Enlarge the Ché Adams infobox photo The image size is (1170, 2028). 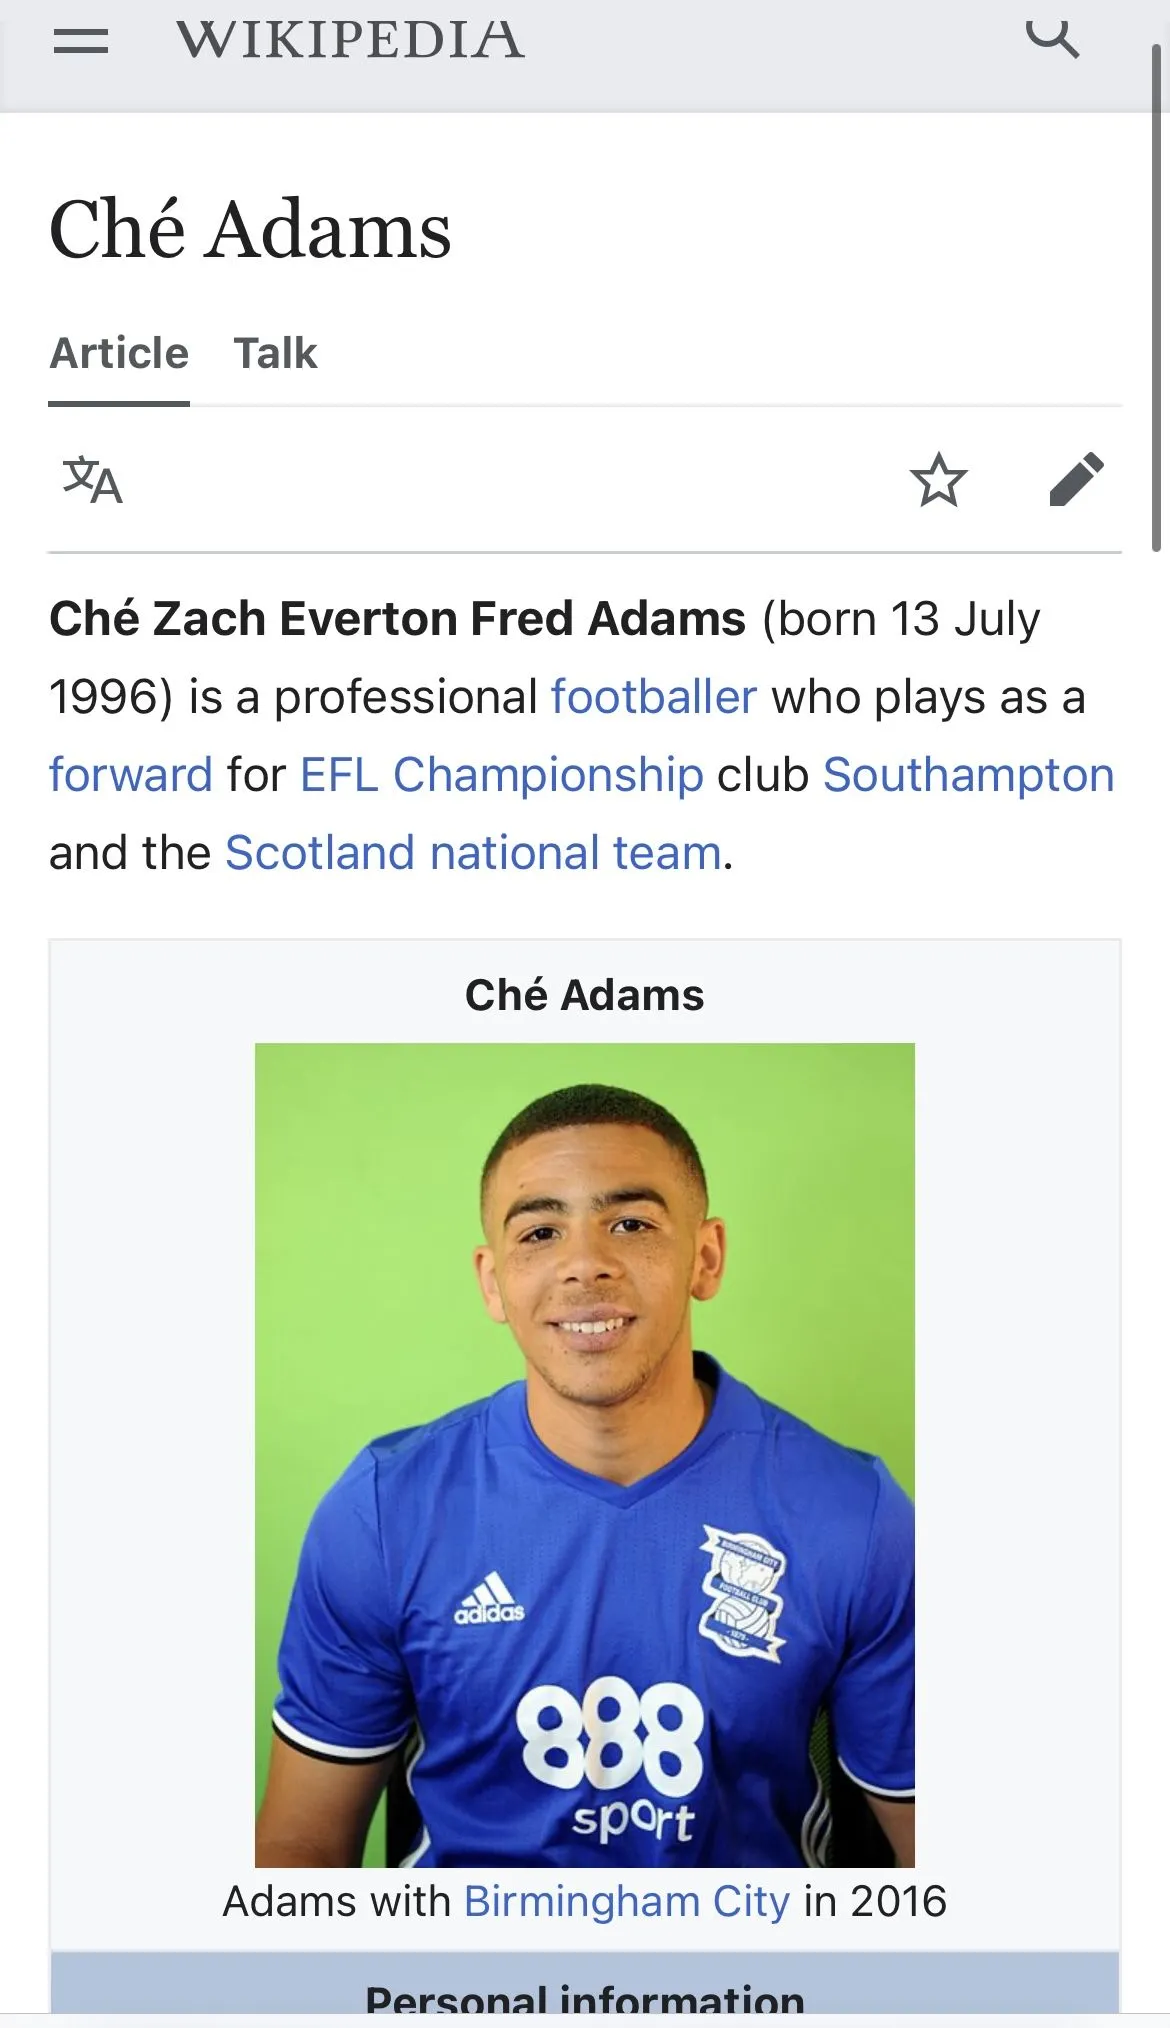tap(585, 1454)
